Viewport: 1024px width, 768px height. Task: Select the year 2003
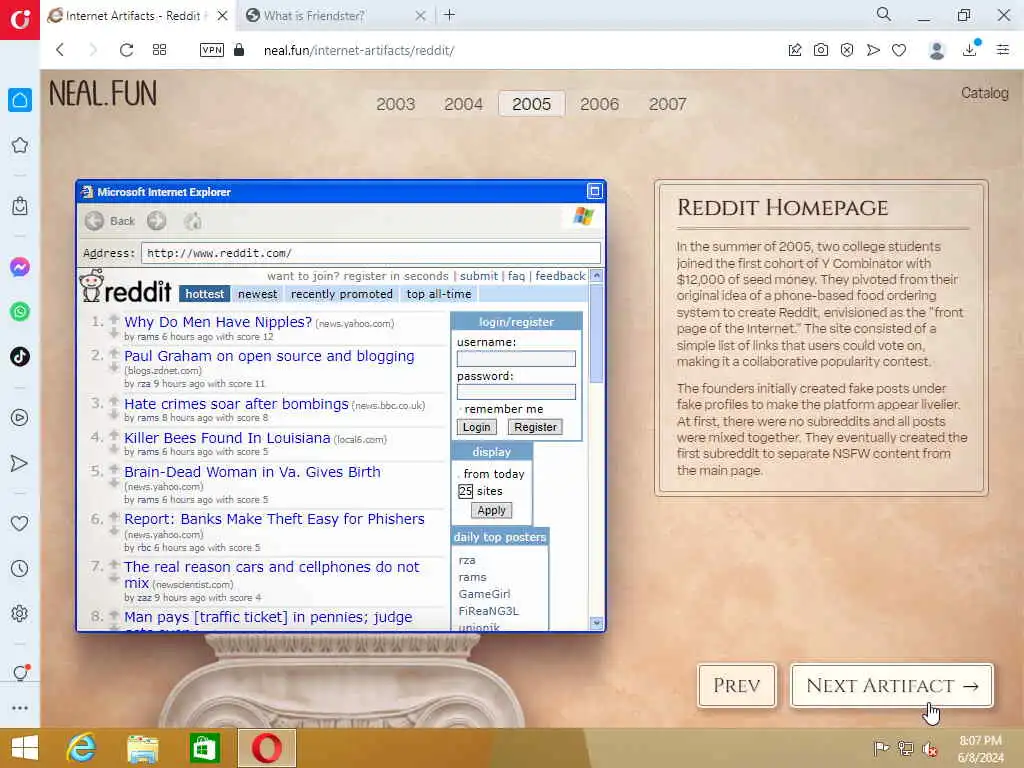coord(396,104)
